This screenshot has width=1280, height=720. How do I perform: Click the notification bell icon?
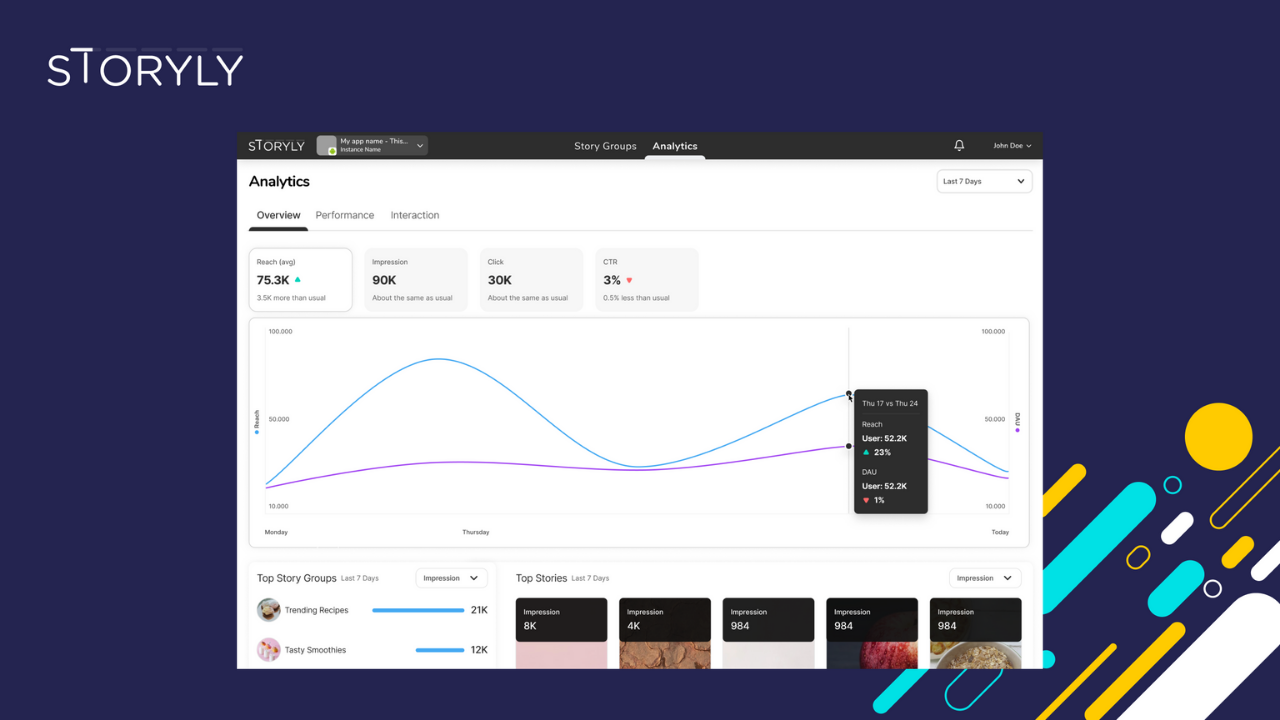tap(959, 146)
